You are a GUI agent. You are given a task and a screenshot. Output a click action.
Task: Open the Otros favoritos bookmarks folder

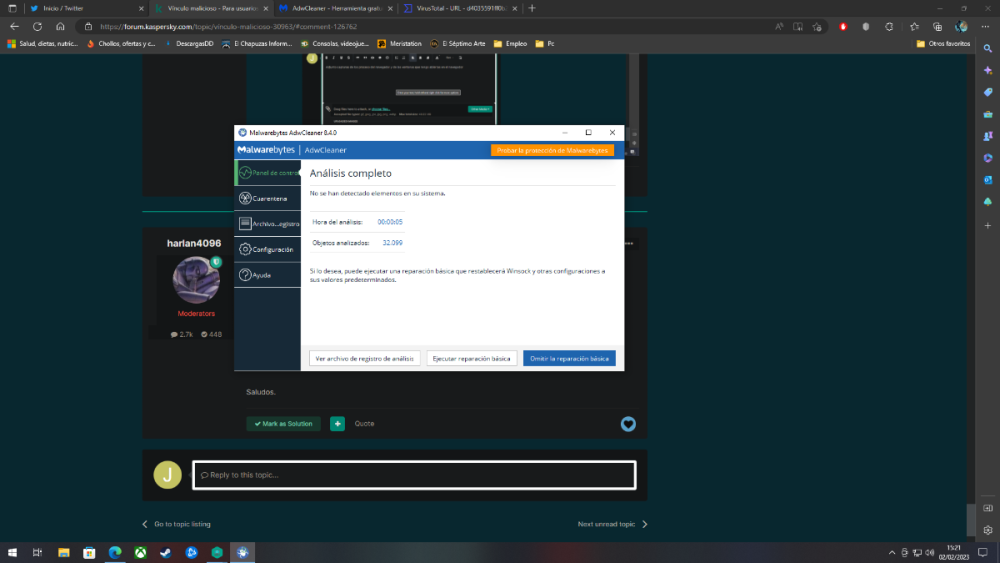click(943, 44)
